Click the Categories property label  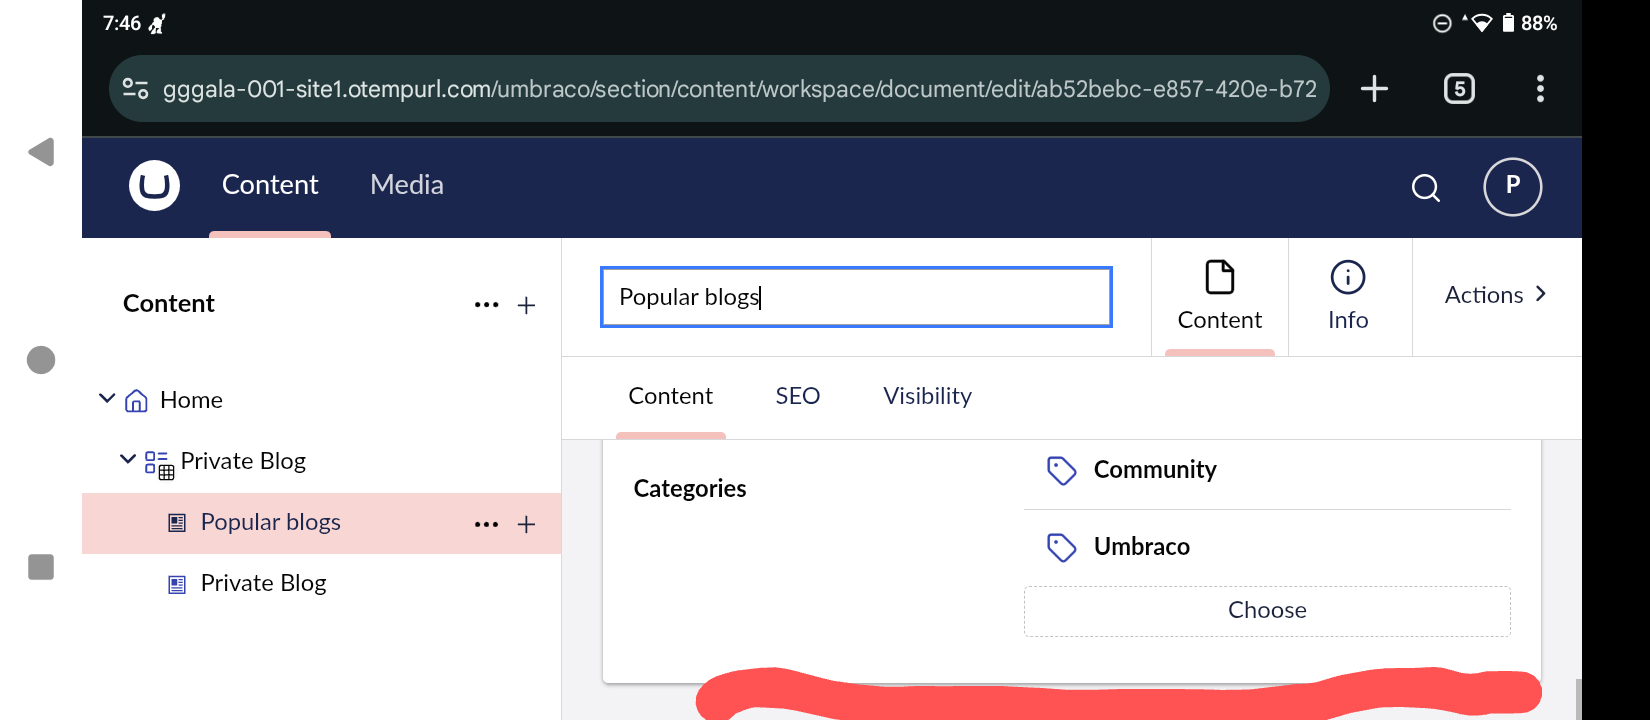point(690,489)
